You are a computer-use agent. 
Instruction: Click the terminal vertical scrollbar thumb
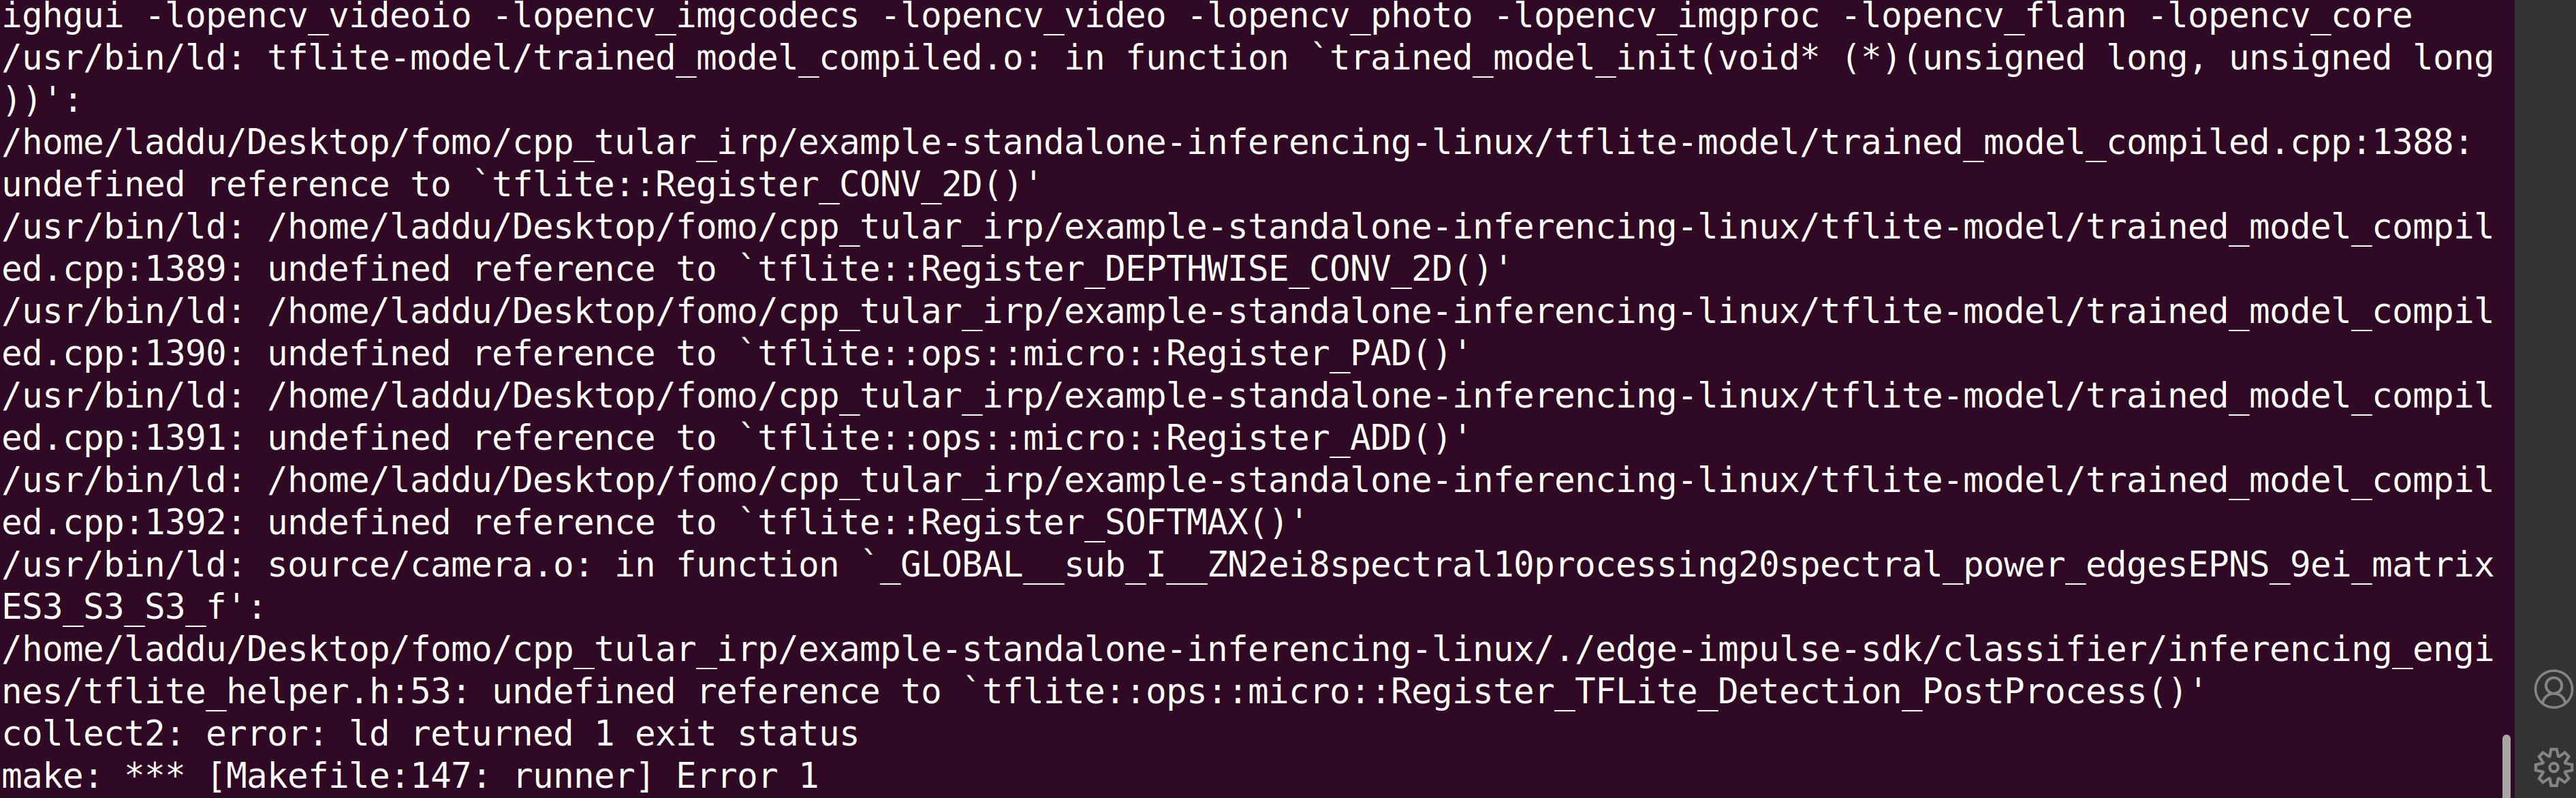click(2506, 766)
